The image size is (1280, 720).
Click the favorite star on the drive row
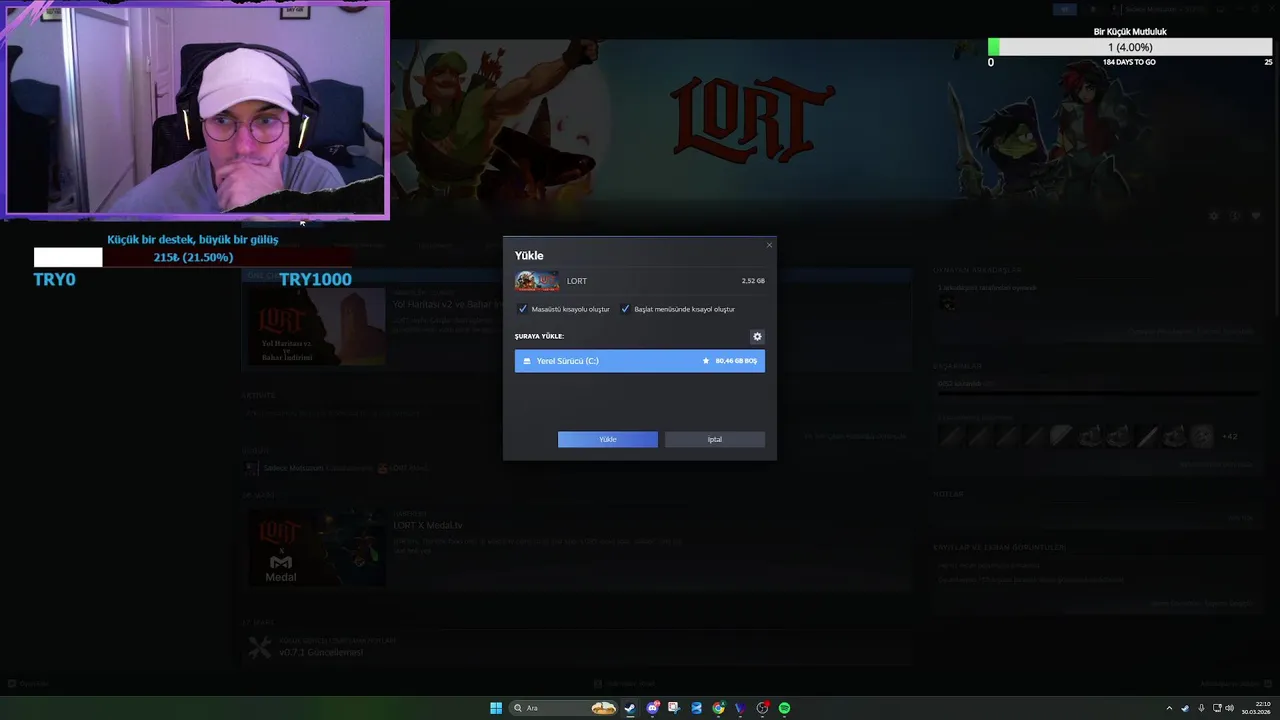tap(706, 361)
